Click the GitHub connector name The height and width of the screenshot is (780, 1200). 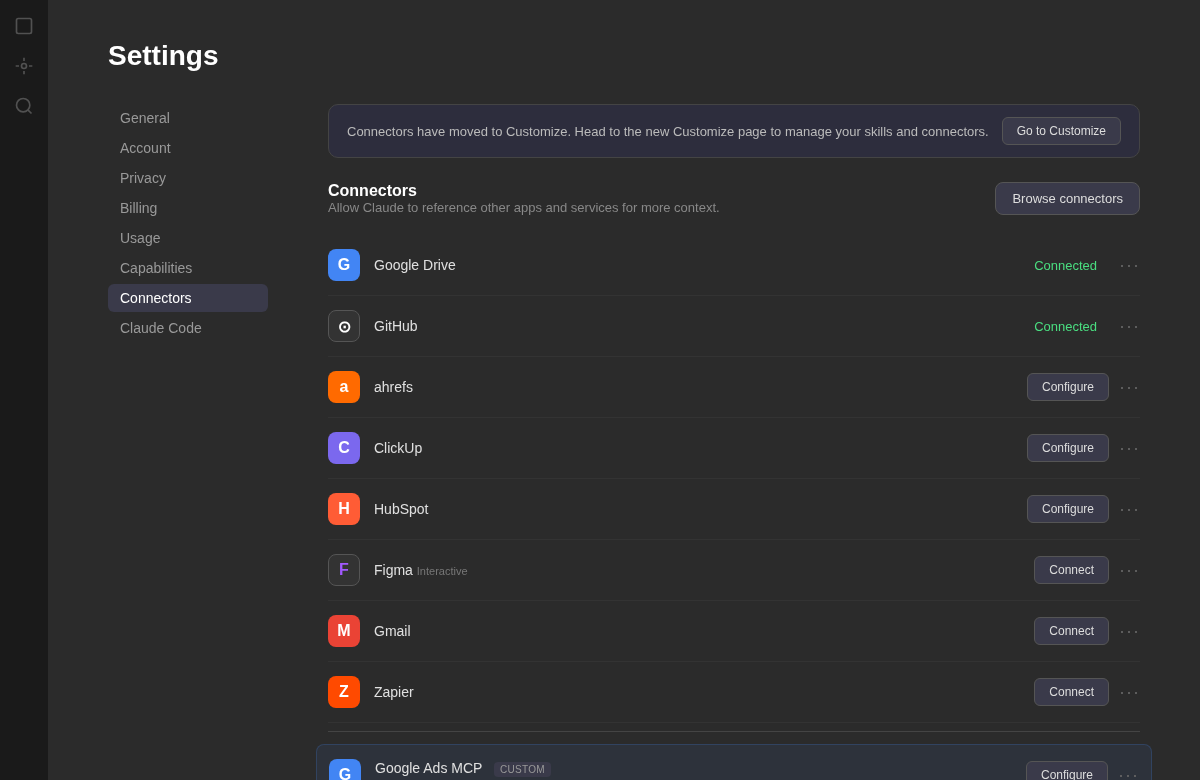click(x=396, y=326)
